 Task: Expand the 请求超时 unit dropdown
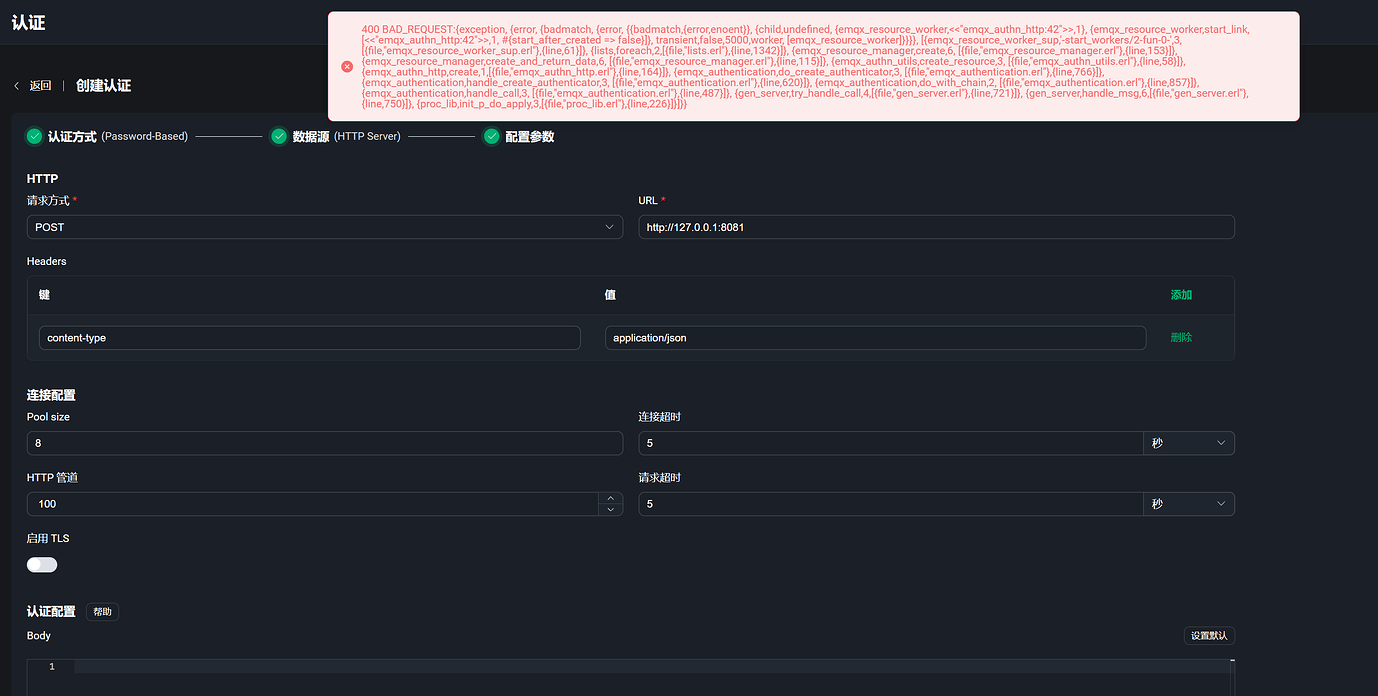tap(1188, 504)
